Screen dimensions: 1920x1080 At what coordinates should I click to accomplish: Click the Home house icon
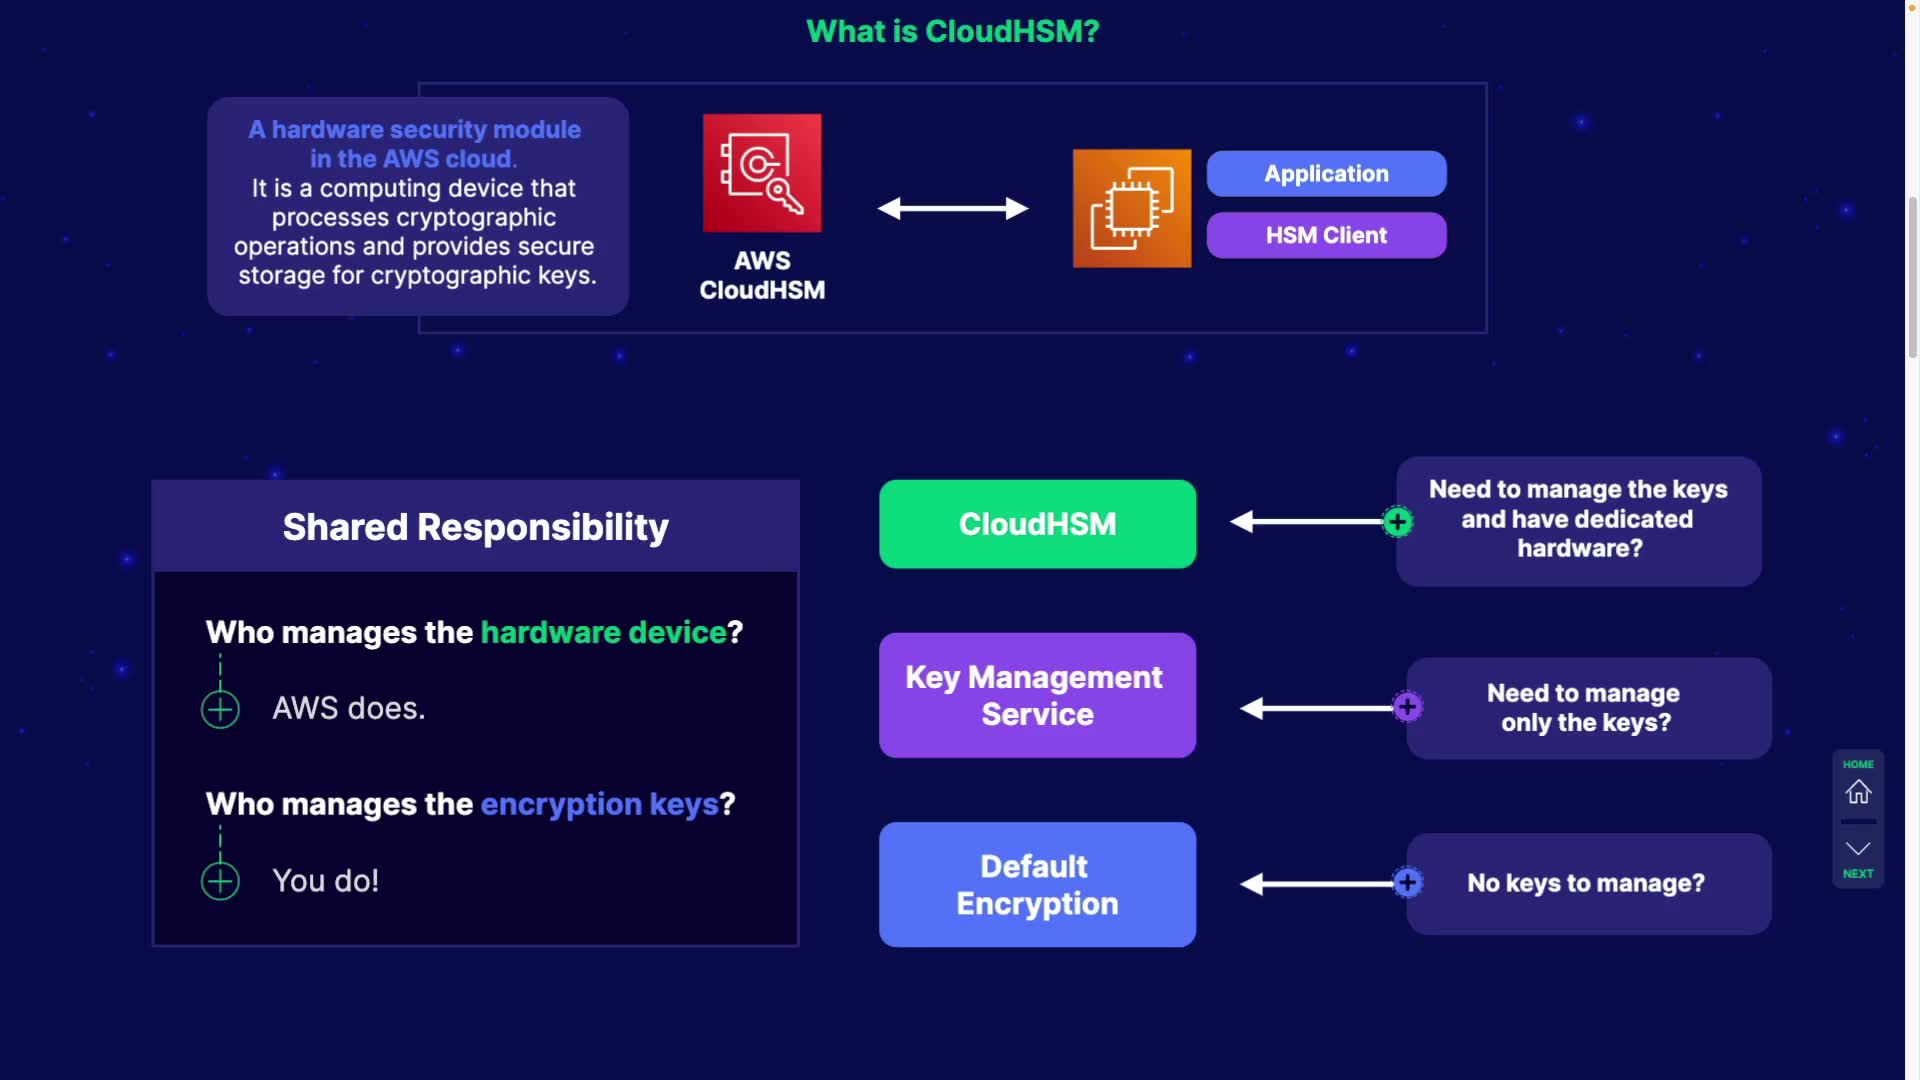click(x=1858, y=792)
